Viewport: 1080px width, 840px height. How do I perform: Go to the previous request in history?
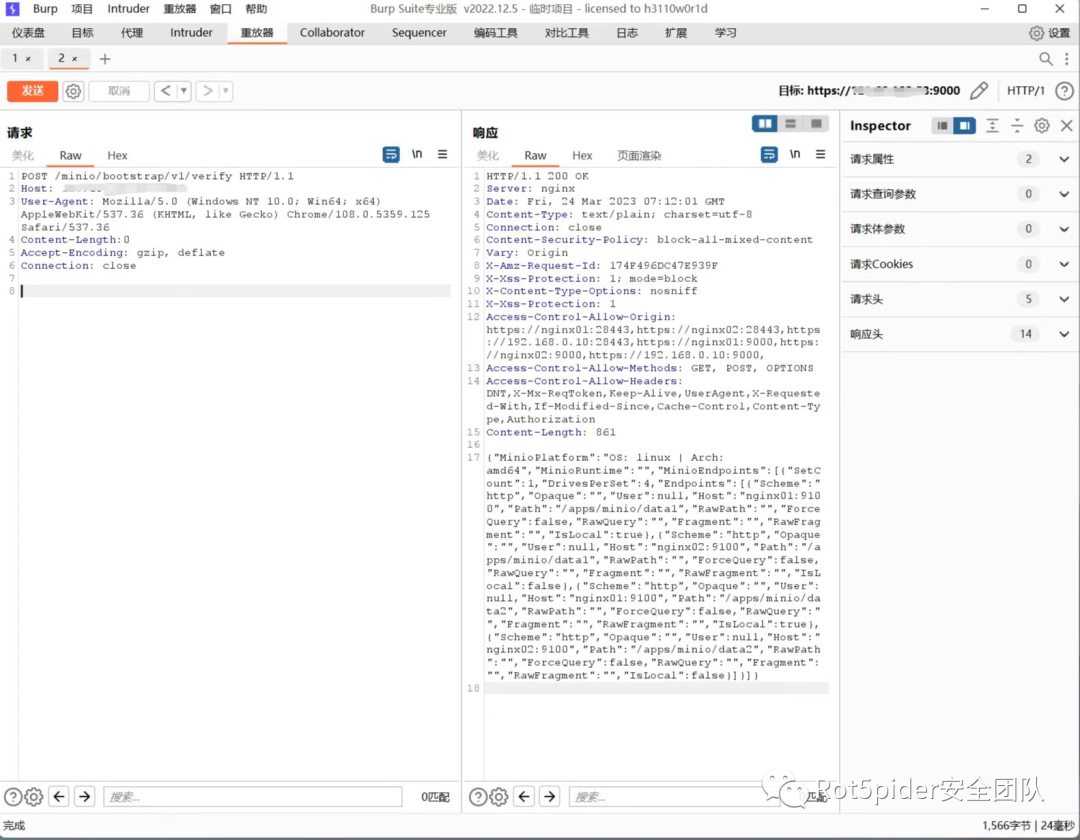pos(165,91)
